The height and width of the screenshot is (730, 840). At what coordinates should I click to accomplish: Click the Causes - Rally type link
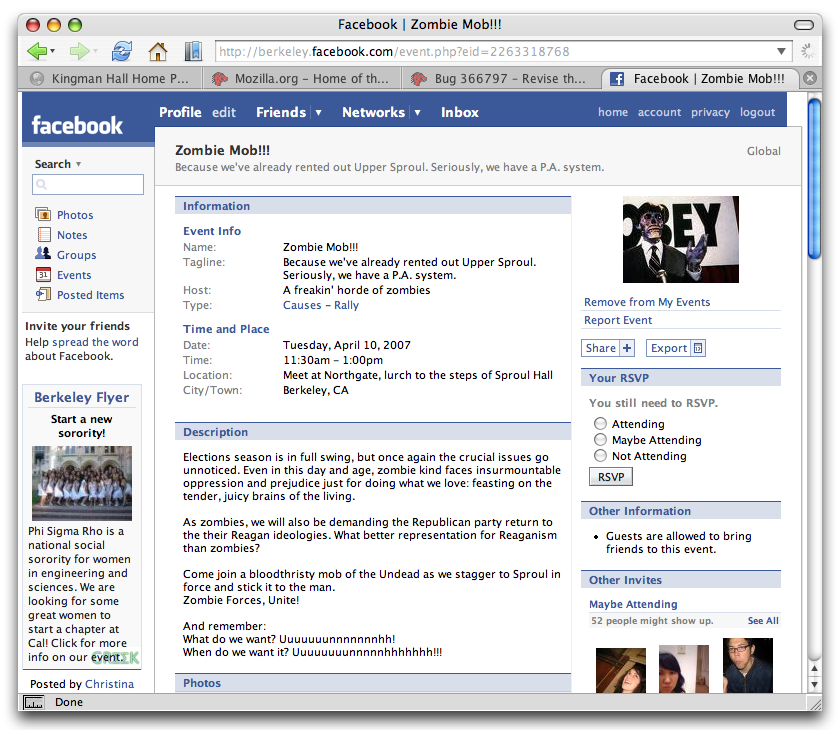coord(321,305)
